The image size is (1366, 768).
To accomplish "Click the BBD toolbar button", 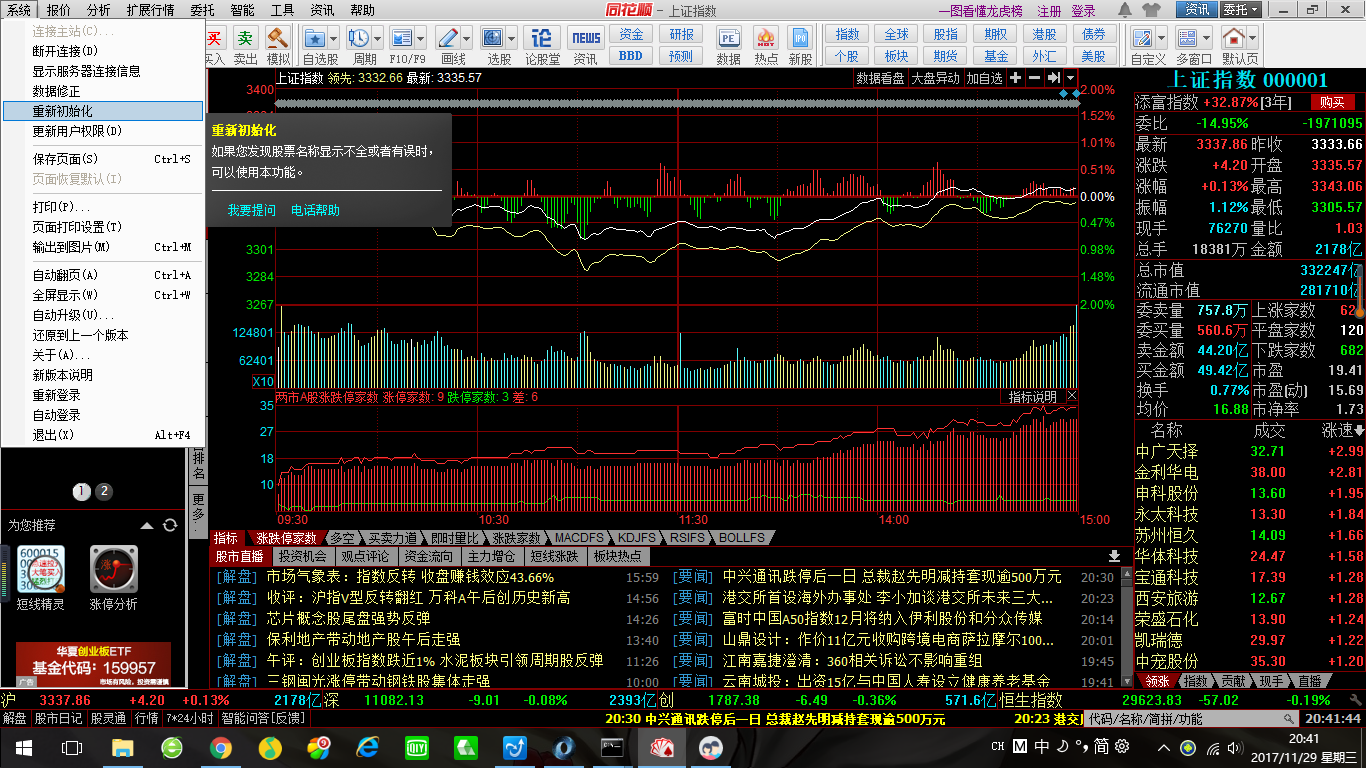I will click(630, 56).
